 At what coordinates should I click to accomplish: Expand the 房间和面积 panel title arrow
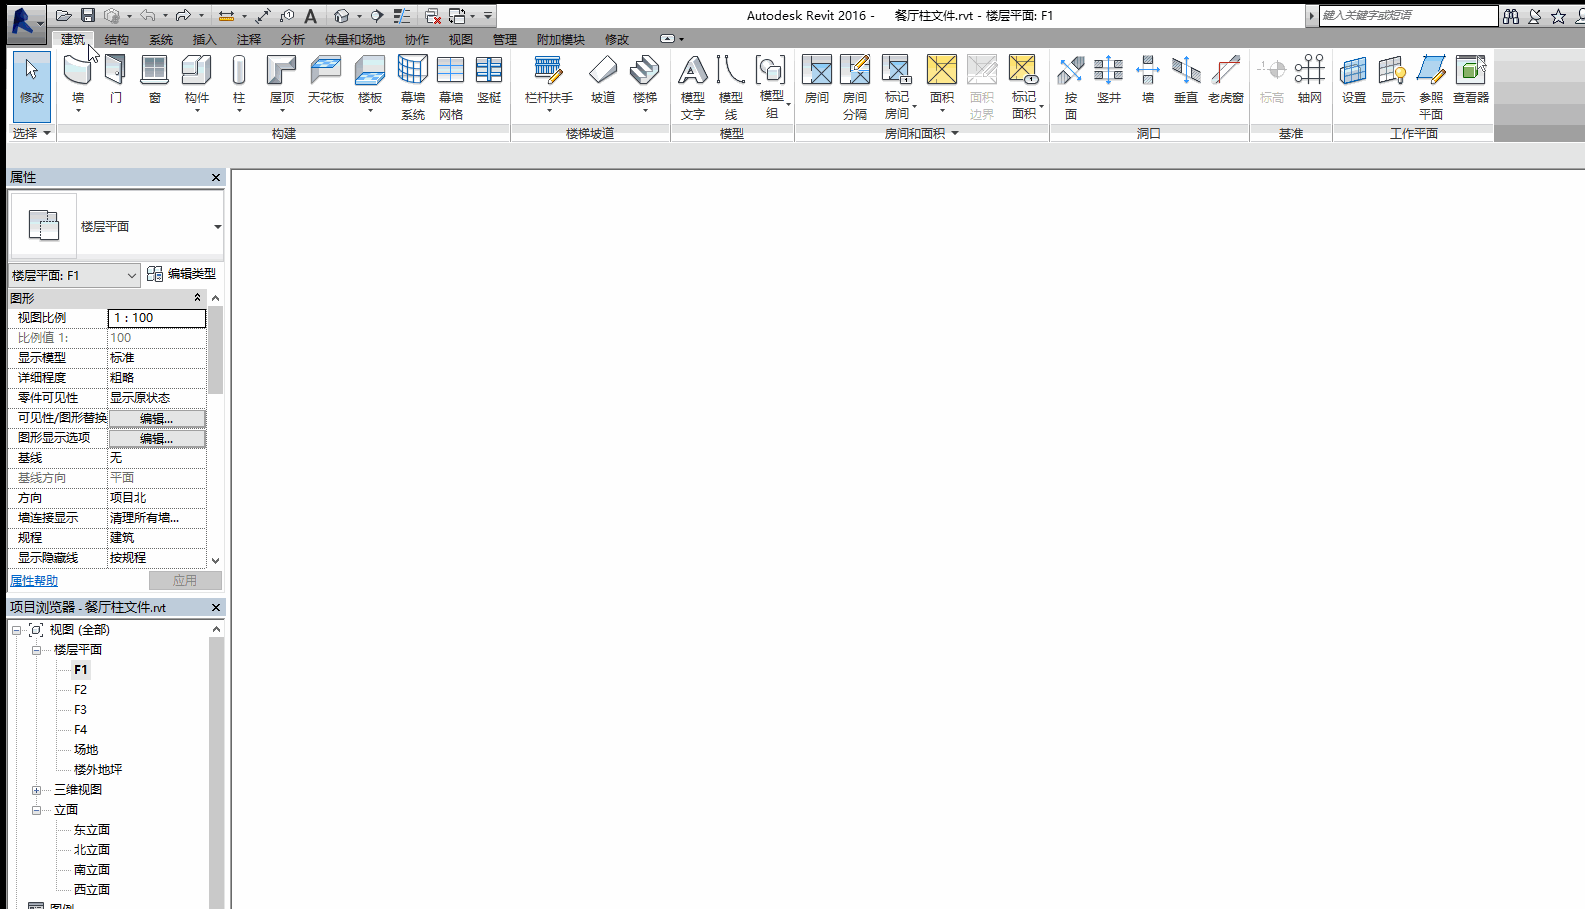pos(955,133)
